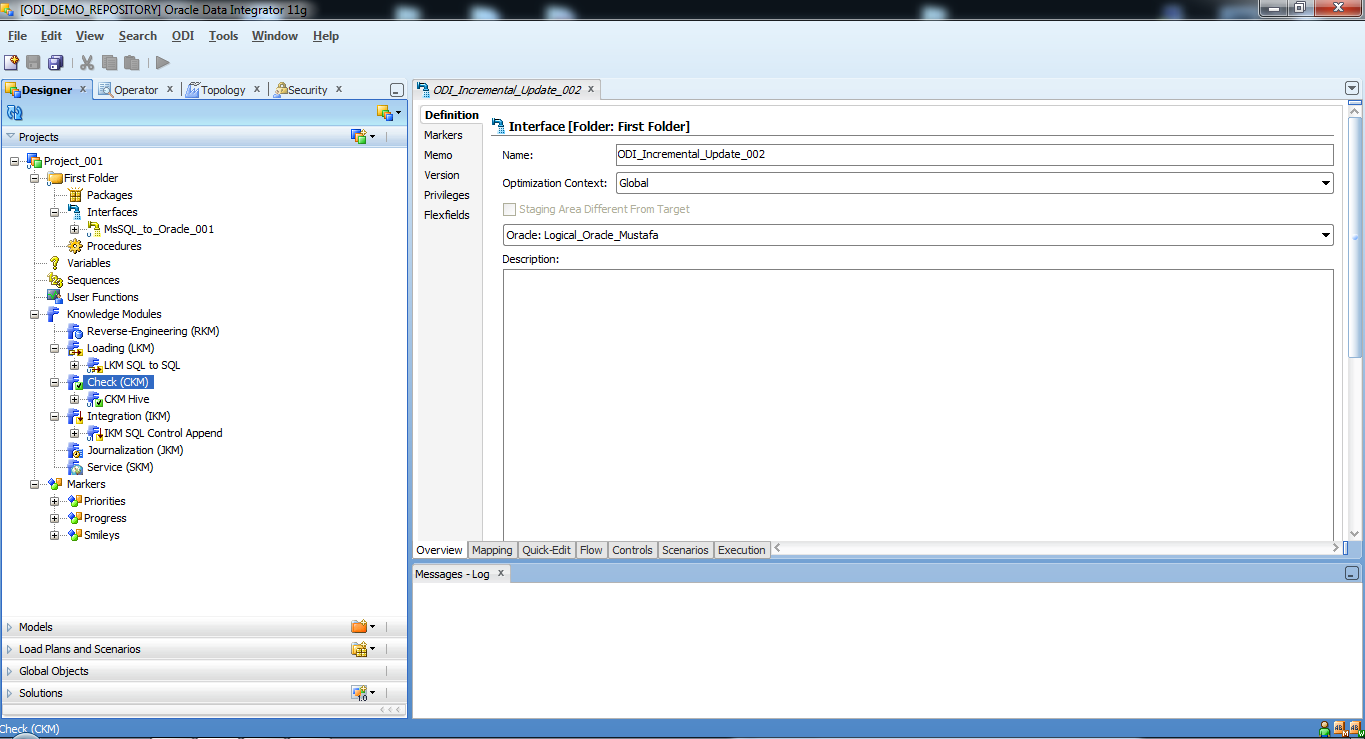
Task: Create a new object with the New toolbar icon
Action: 13,61
